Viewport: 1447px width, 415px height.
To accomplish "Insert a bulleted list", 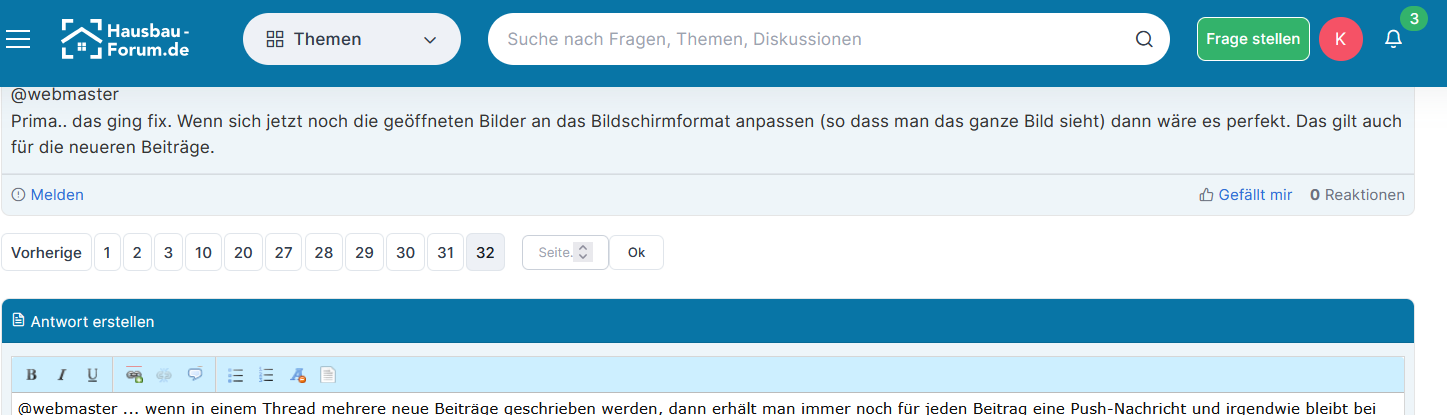I will pos(236,375).
